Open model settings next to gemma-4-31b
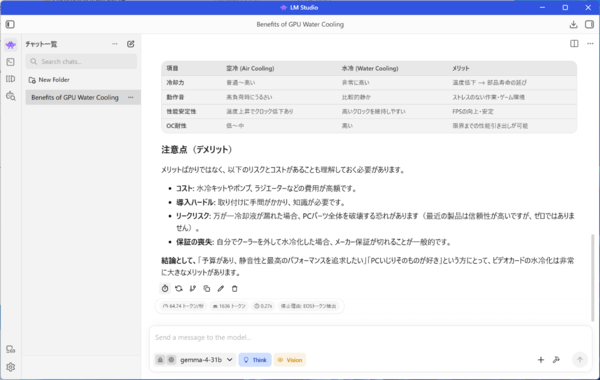 171,360
